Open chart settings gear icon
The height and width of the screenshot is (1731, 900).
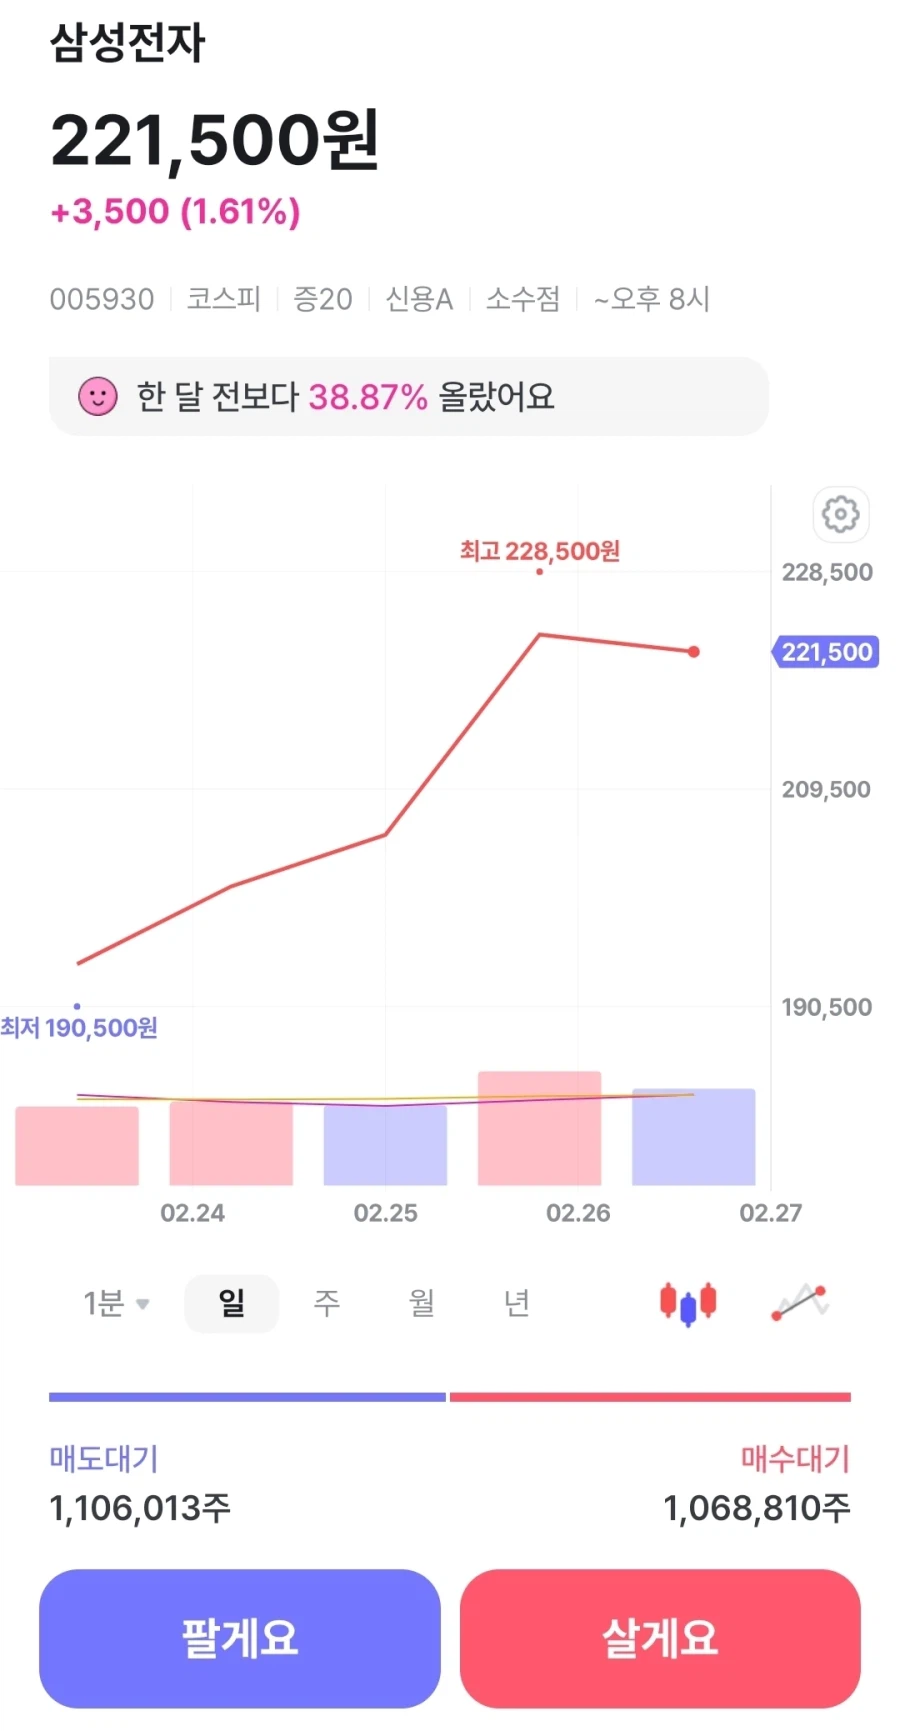(840, 514)
